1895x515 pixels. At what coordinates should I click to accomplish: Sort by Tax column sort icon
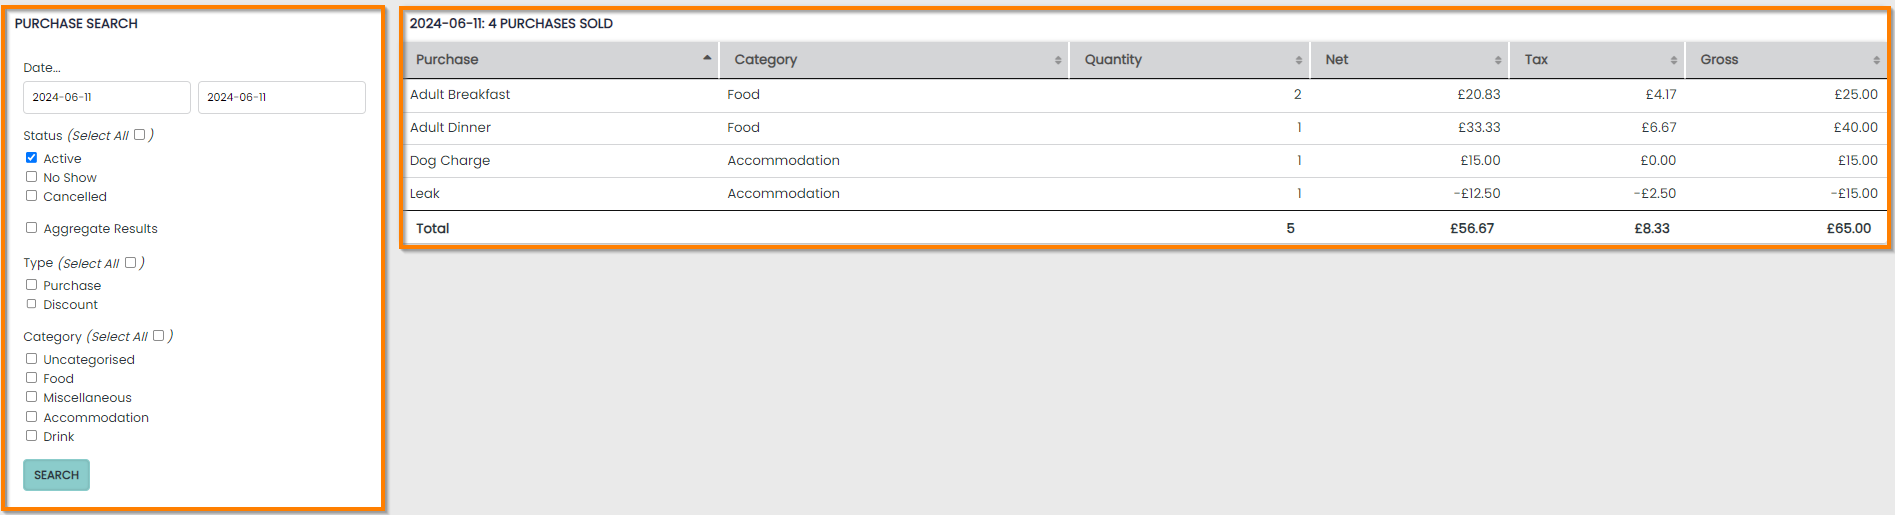coord(1673,60)
